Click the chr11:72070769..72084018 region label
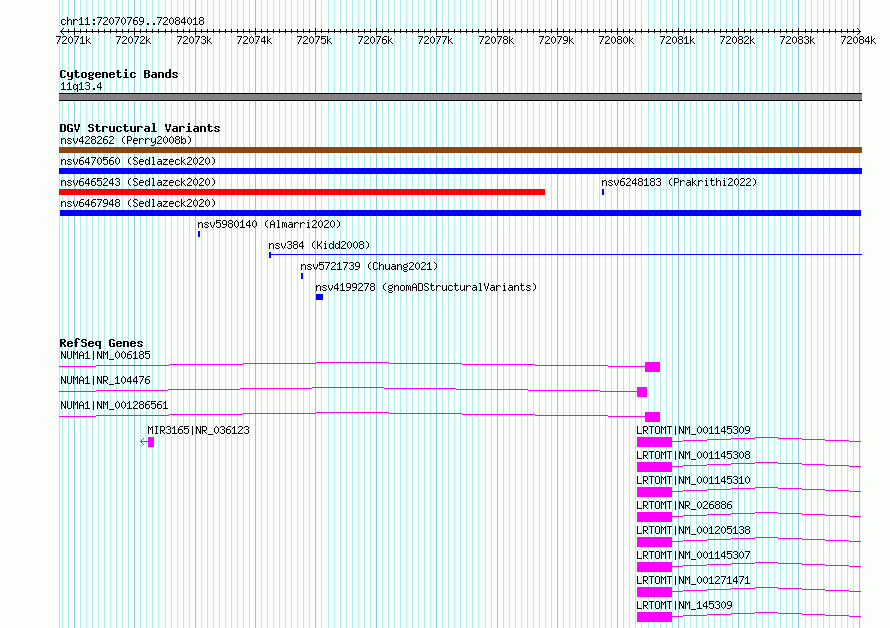The image size is (890, 628). (x=132, y=21)
